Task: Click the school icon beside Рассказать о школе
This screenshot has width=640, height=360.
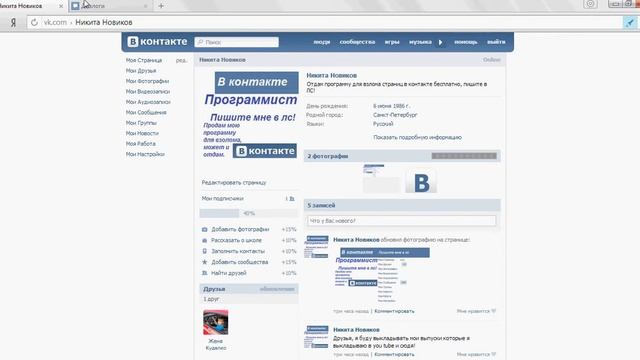Action: [204, 240]
